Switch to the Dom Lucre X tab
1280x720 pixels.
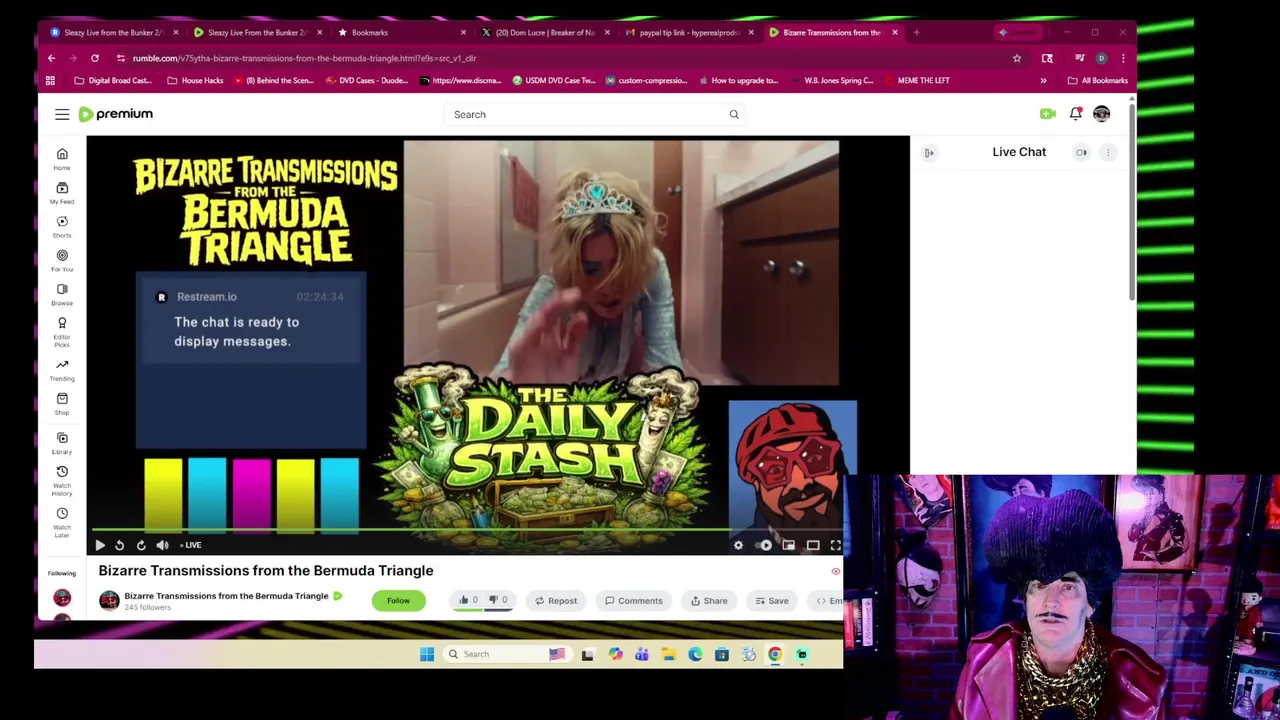(544, 32)
